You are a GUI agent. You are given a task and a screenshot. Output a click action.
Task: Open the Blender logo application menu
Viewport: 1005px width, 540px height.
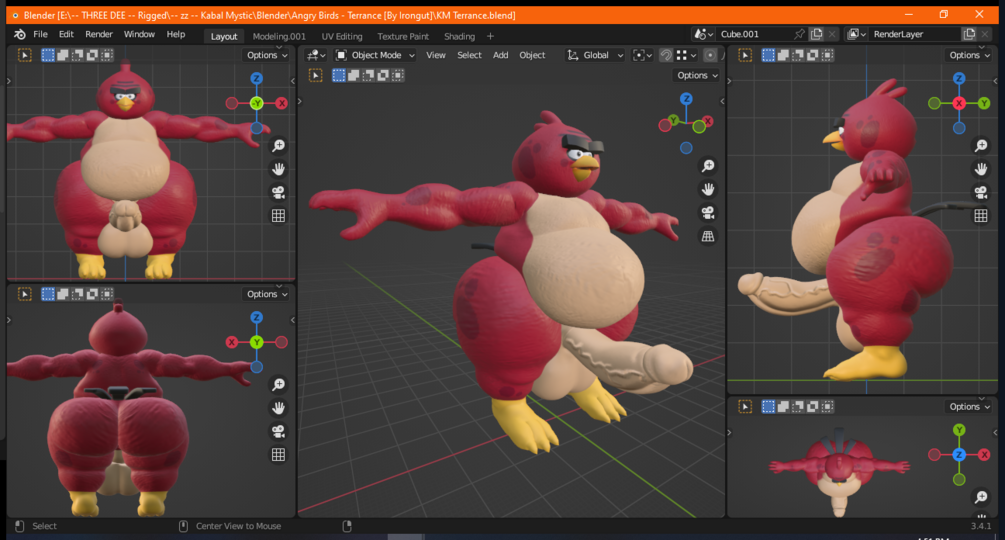pyautogui.click(x=20, y=35)
